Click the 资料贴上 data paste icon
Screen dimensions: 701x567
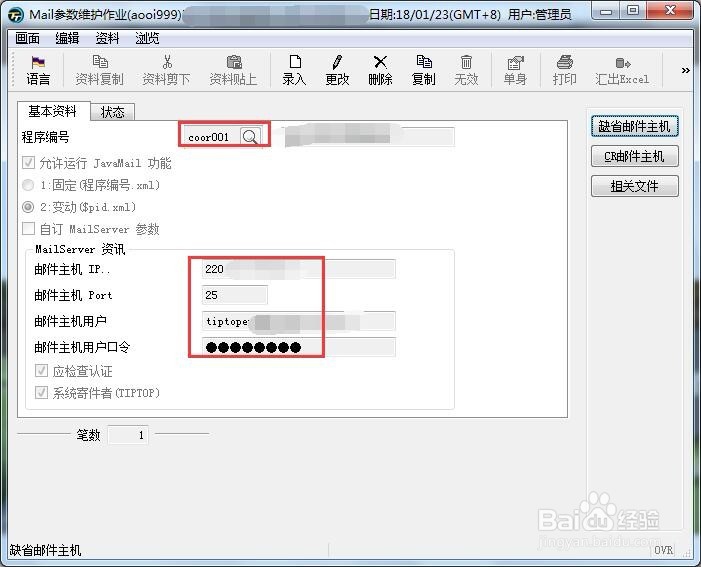point(233,70)
